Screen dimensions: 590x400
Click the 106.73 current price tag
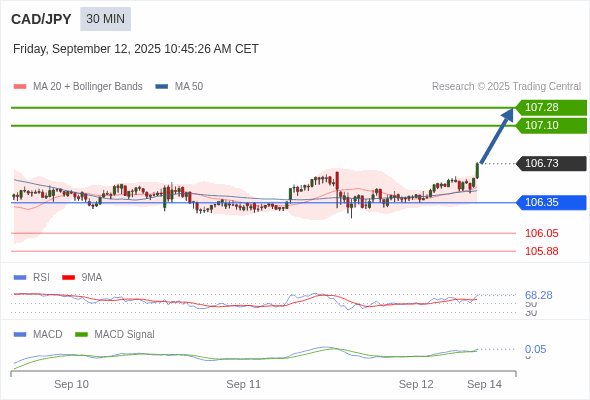coord(551,163)
